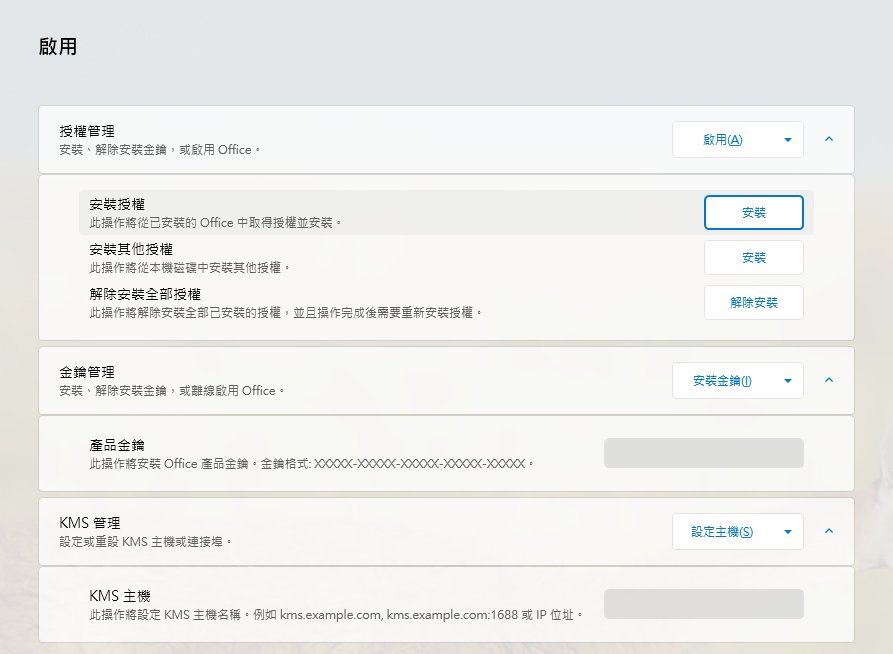Collapse the KMS 管理 section chevron
Viewport: 893px width, 654px height.
point(829,531)
